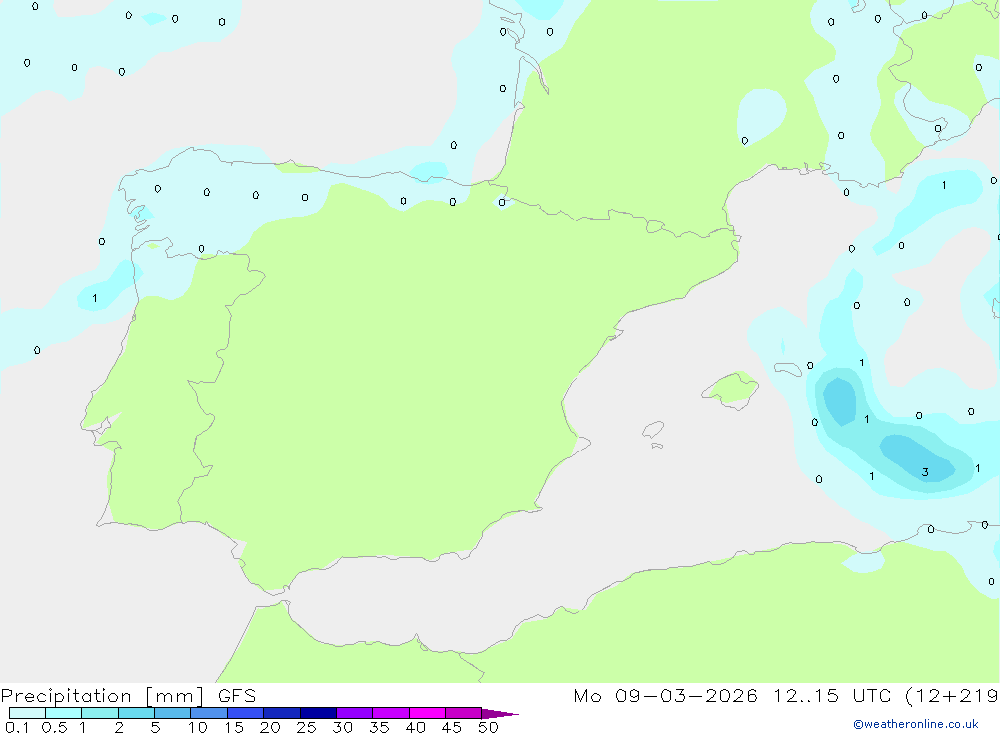The height and width of the screenshot is (733, 1000).
Task: Select the 45–50 mm legend swatch
Action: 463,713
